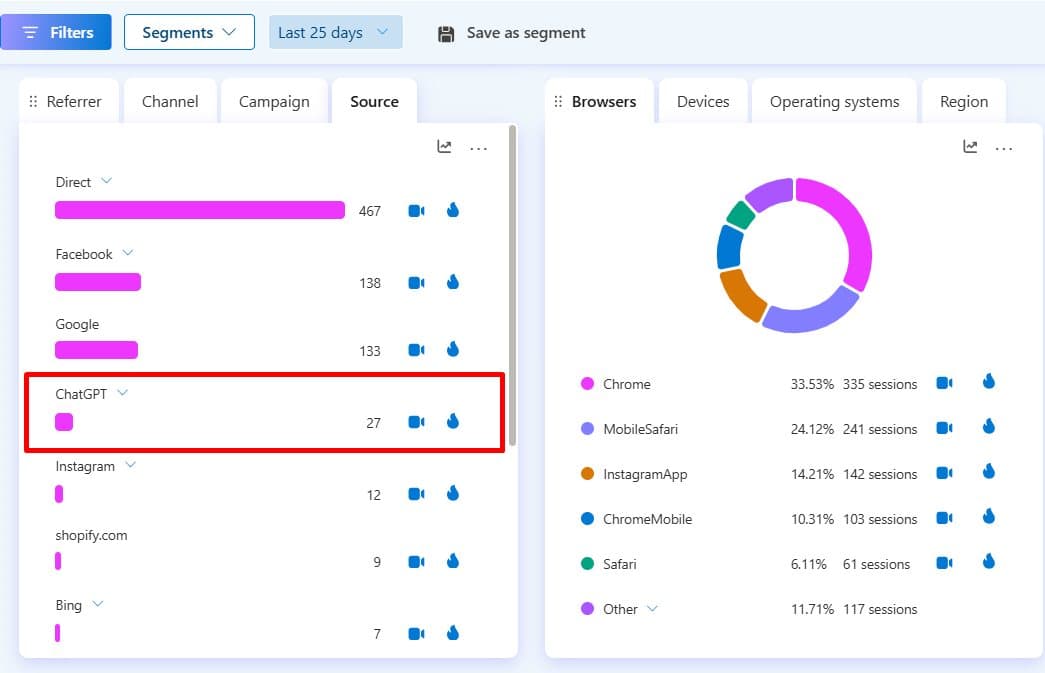The image size is (1045, 673).
Task: View shopify.com heatmaps icon
Action: [x=453, y=561]
